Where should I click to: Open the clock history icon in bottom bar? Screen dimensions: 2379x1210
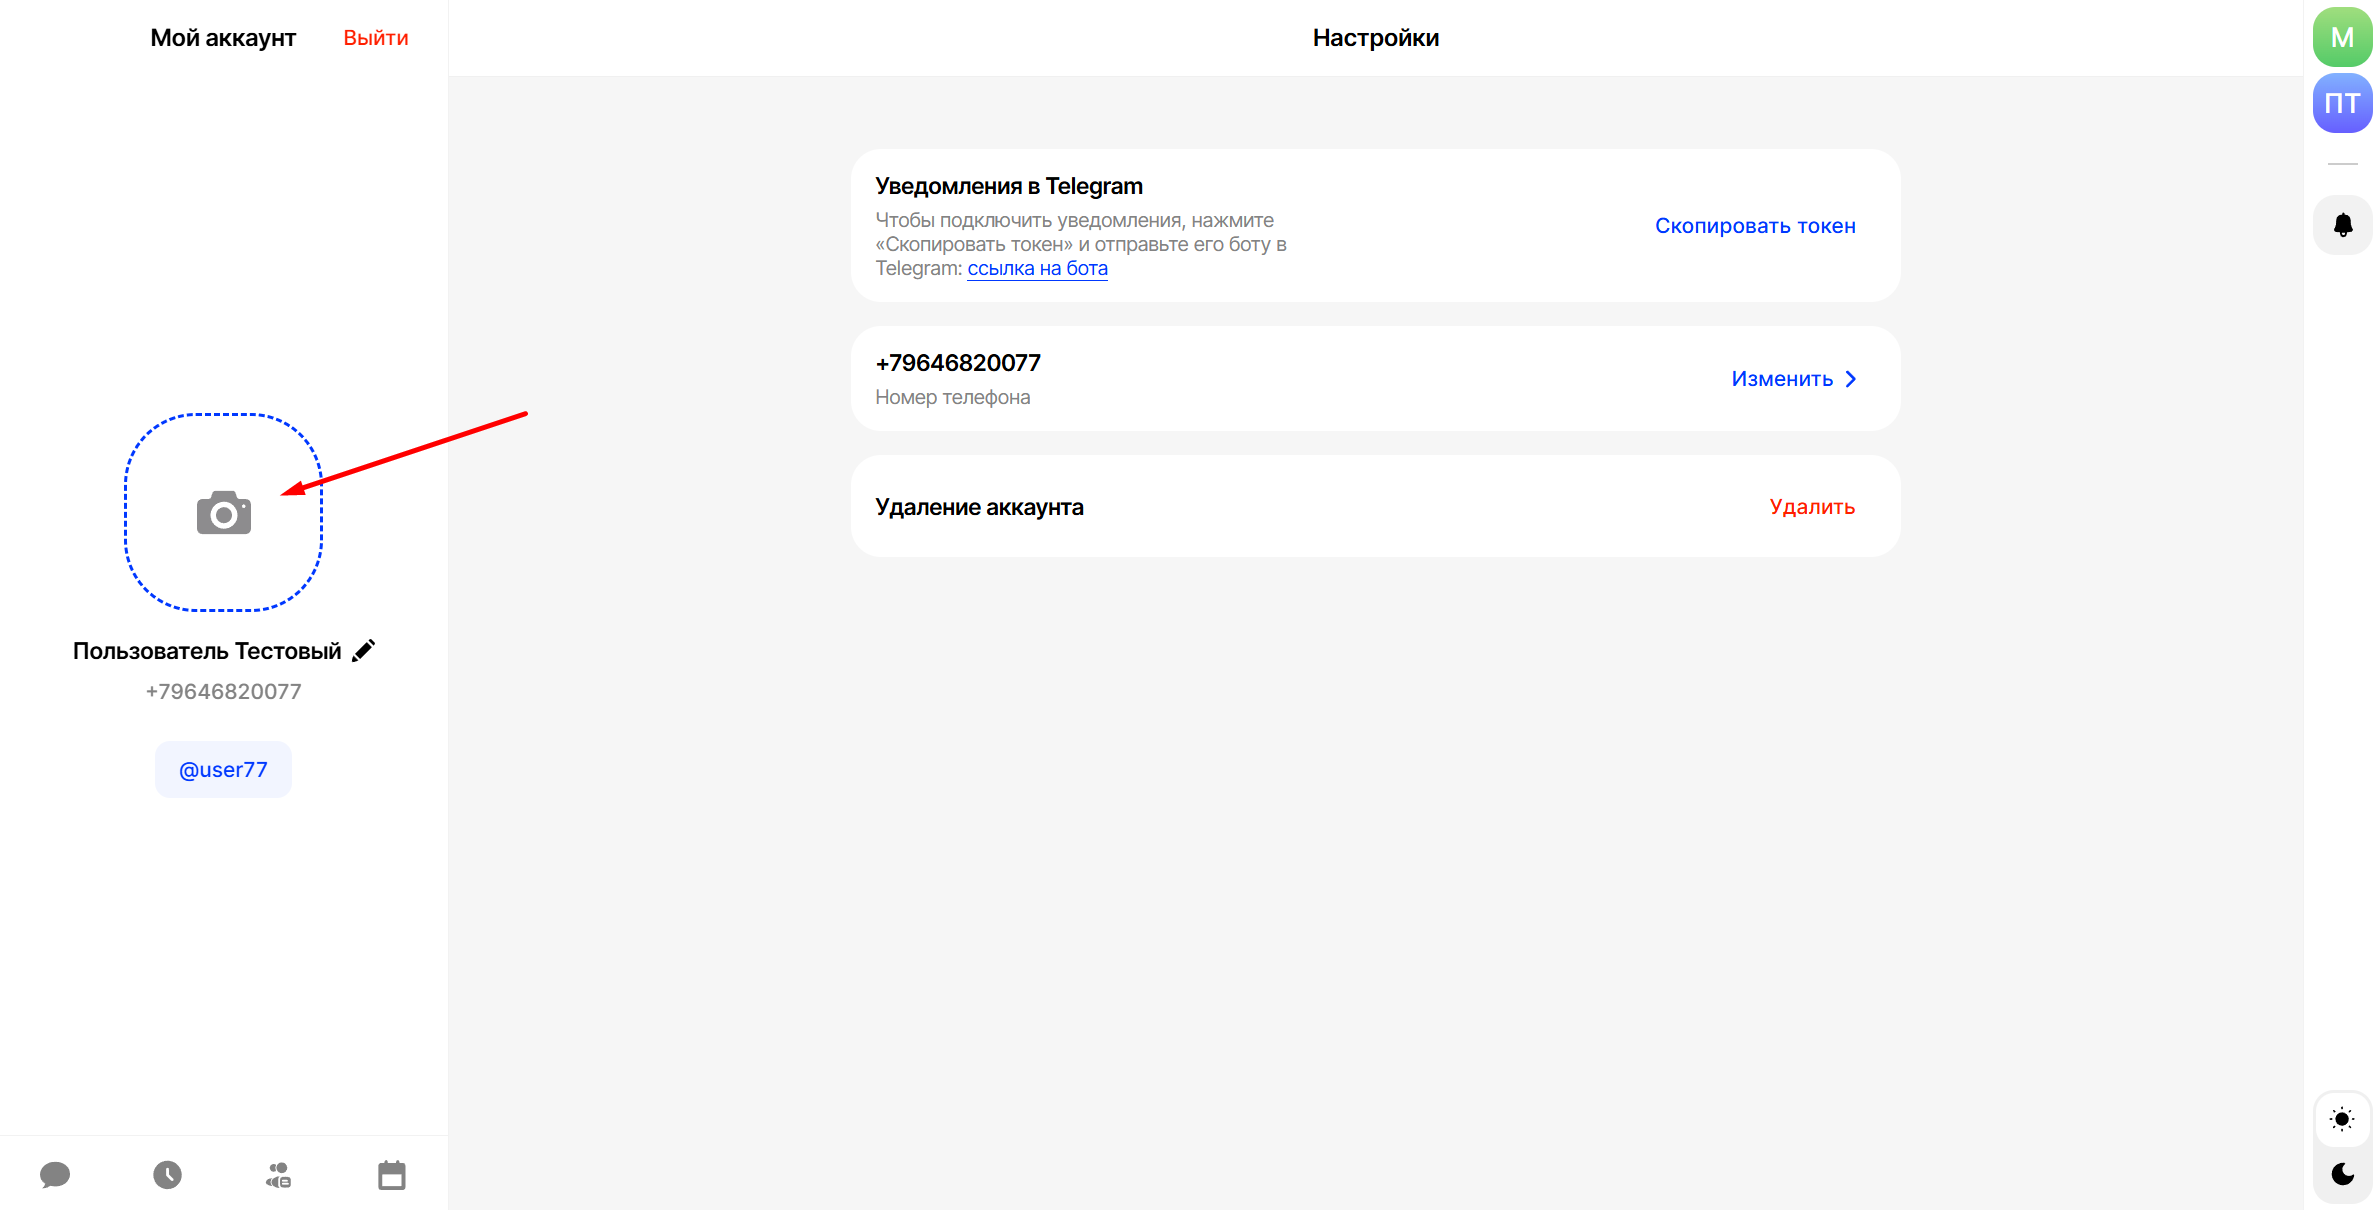[167, 1174]
